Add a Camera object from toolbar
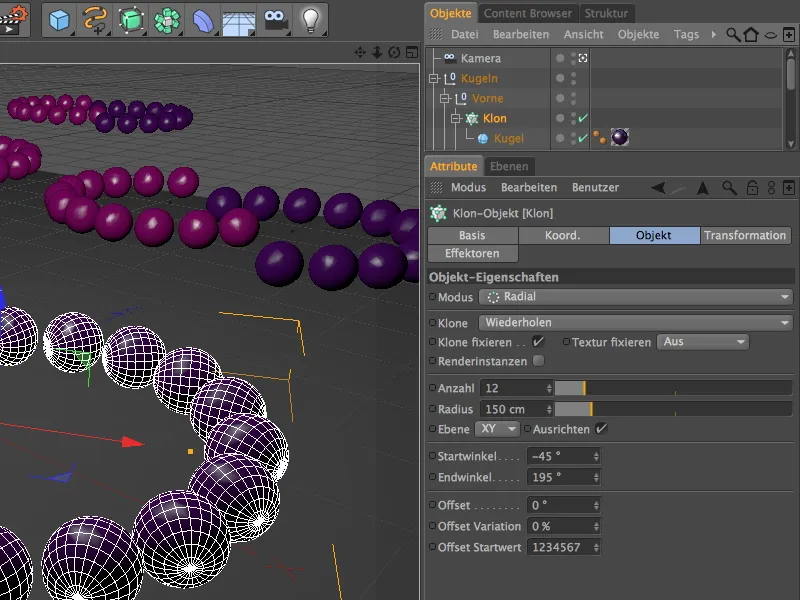The height and width of the screenshot is (600, 800). (x=275, y=20)
